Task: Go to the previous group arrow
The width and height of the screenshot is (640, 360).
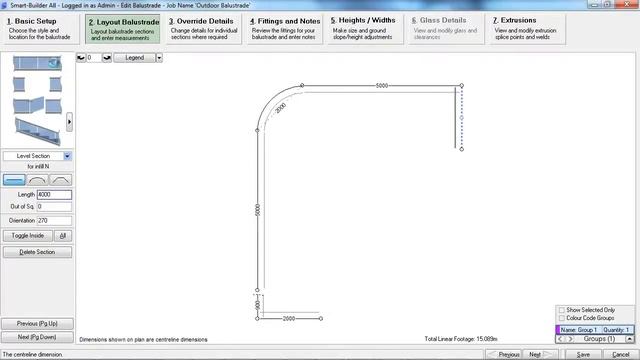Action: [560, 339]
